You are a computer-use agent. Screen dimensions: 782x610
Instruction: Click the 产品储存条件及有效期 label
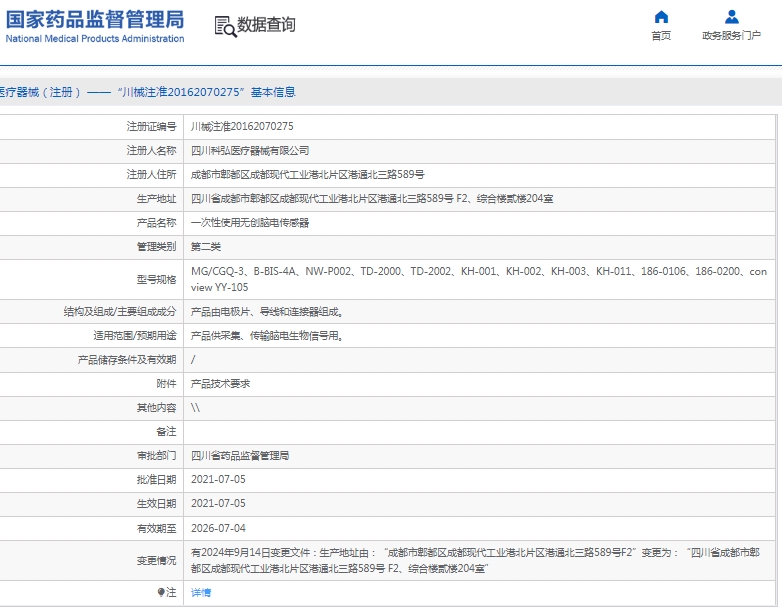click(x=127, y=360)
